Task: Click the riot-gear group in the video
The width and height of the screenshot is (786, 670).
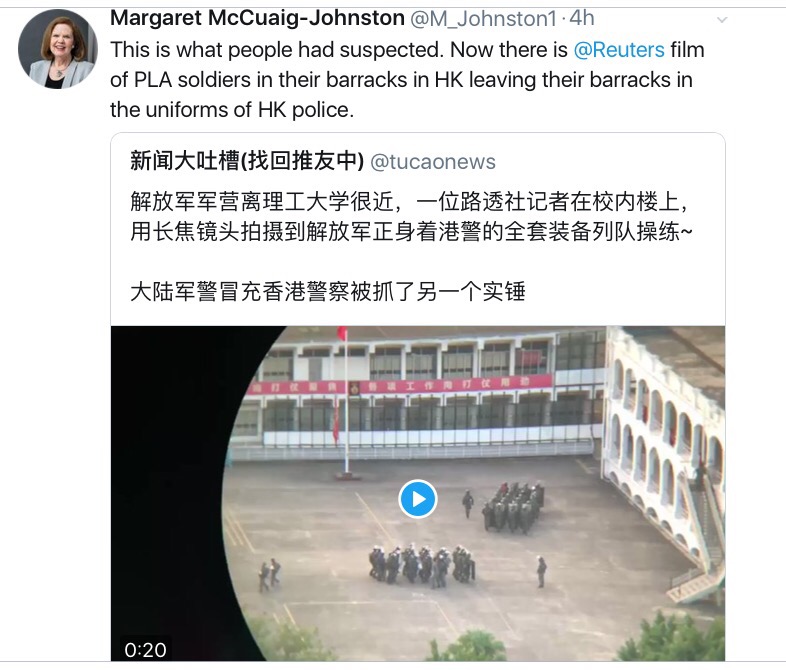Action: (422, 565)
